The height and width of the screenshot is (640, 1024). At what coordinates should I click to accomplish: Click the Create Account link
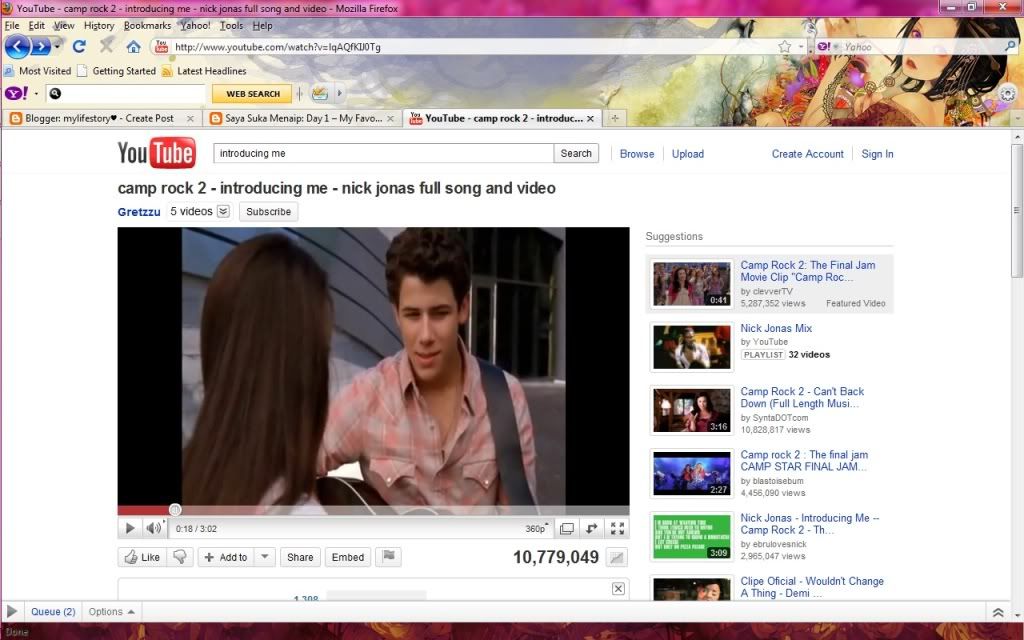pos(807,153)
